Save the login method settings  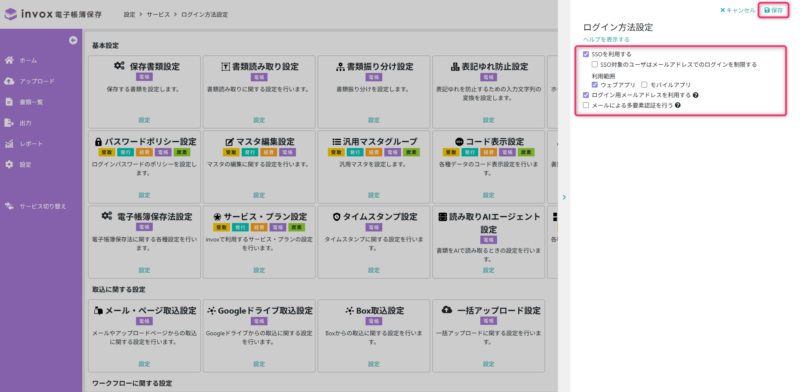point(773,10)
